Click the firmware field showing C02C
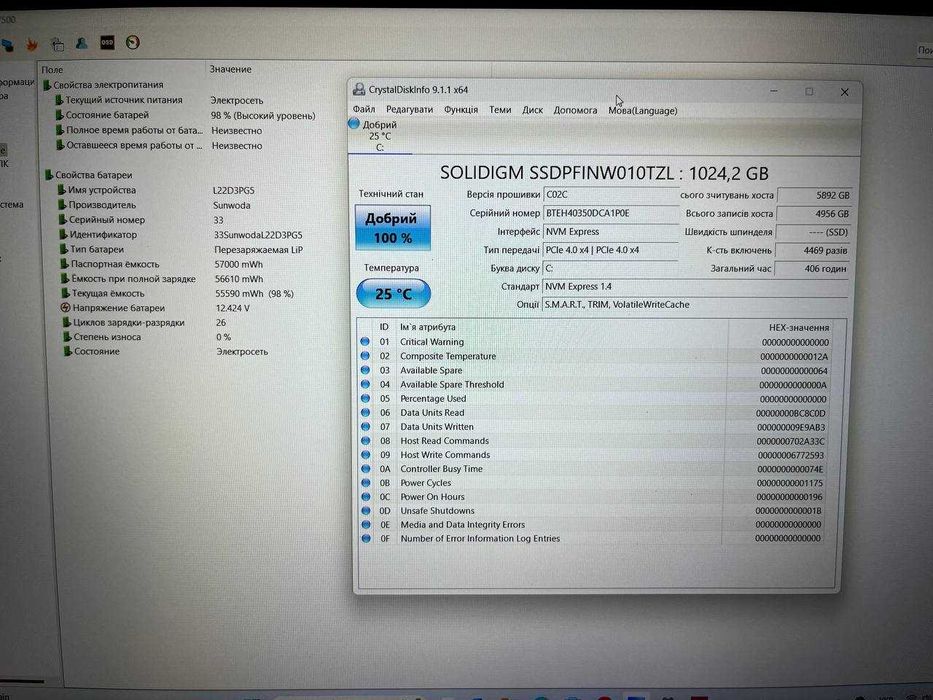 [610, 195]
